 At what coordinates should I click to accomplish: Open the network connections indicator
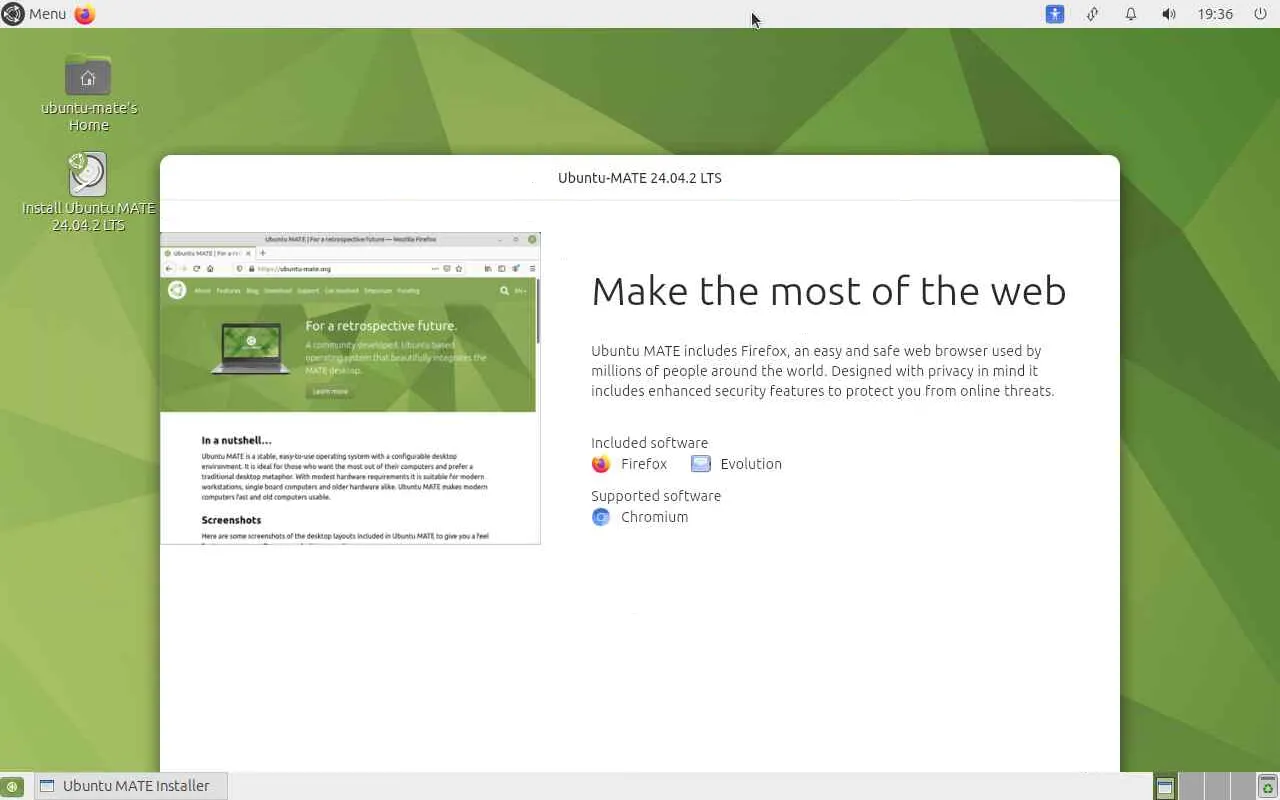click(1093, 14)
